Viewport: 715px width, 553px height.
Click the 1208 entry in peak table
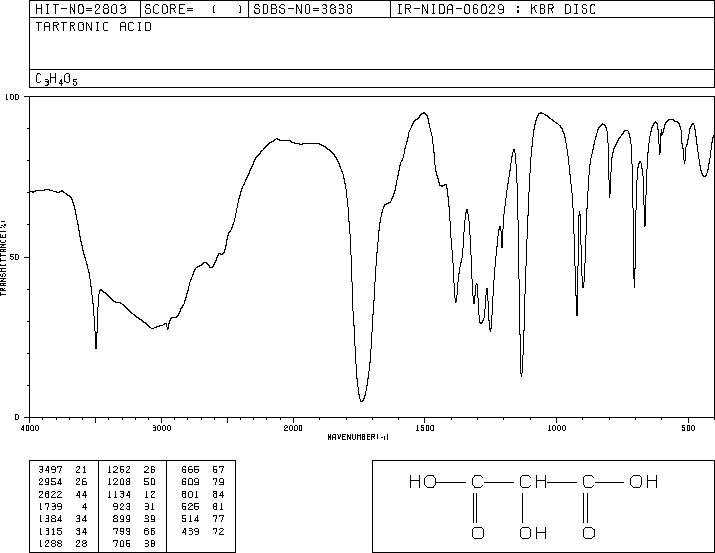(119, 482)
